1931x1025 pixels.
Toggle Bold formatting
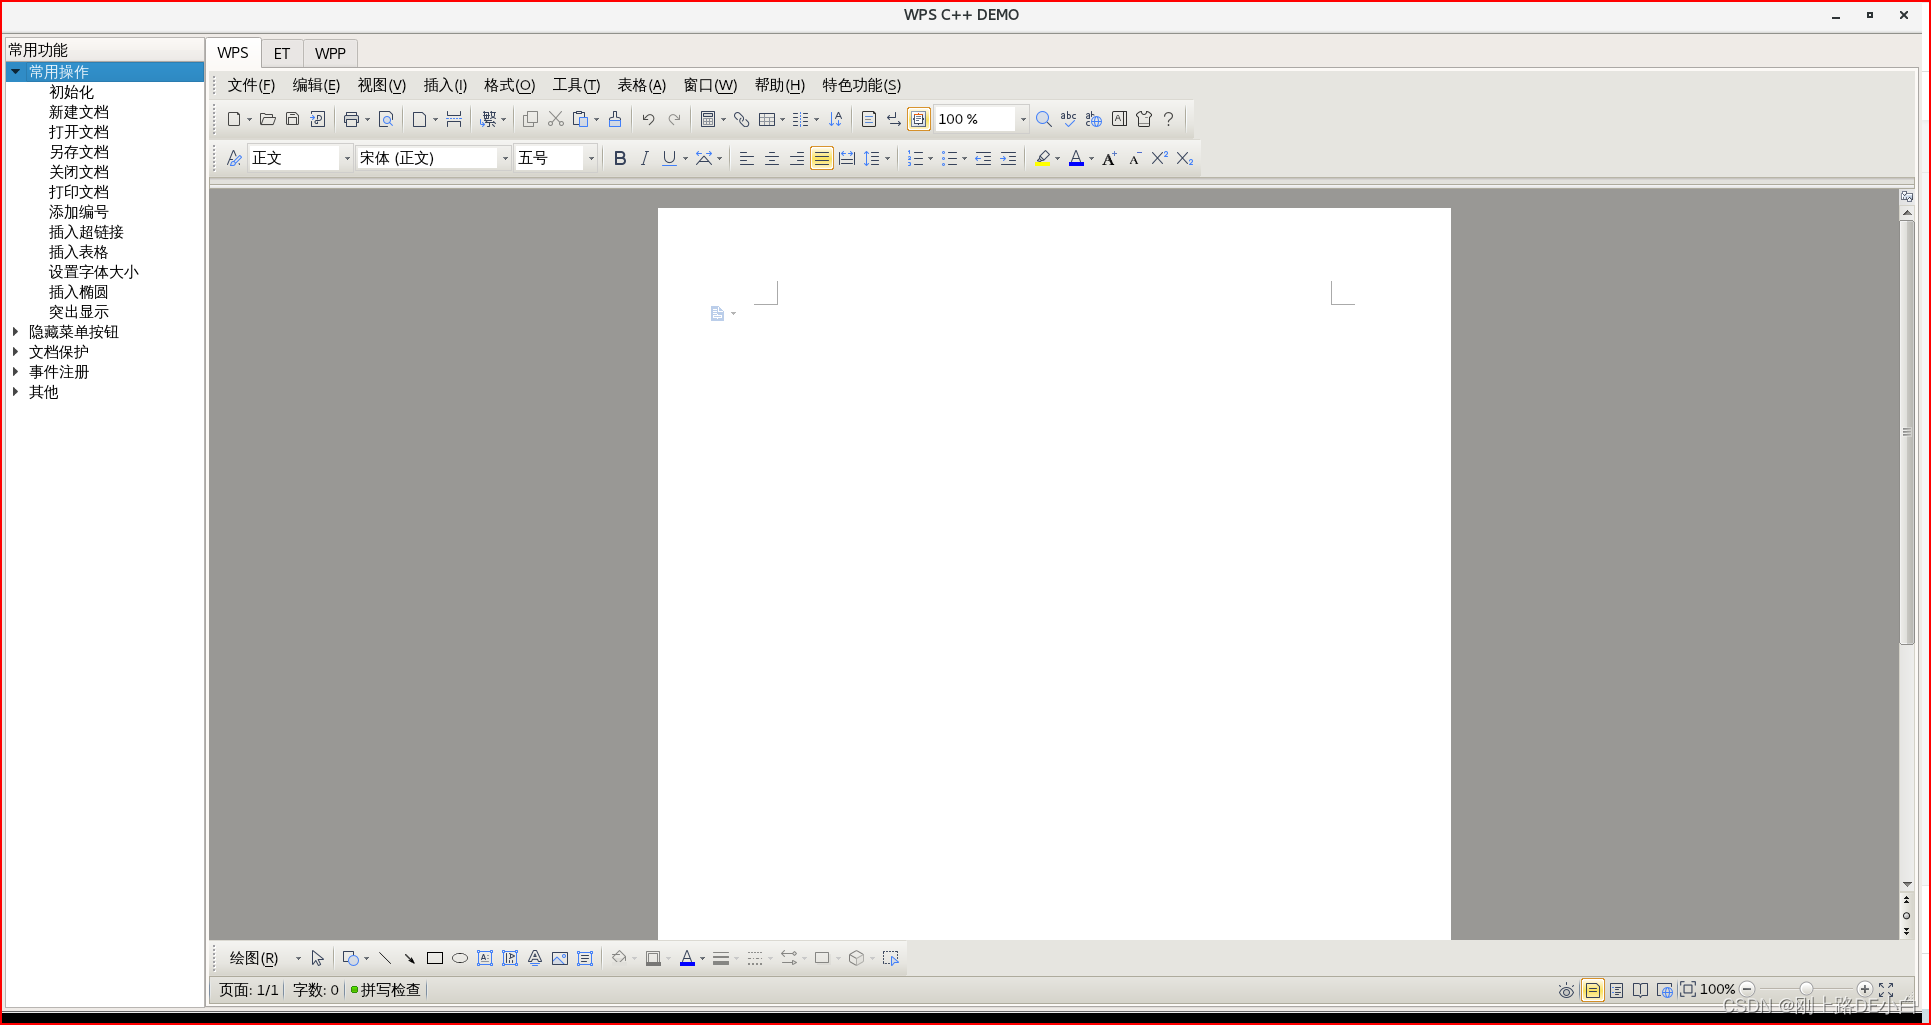coord(620,158)
